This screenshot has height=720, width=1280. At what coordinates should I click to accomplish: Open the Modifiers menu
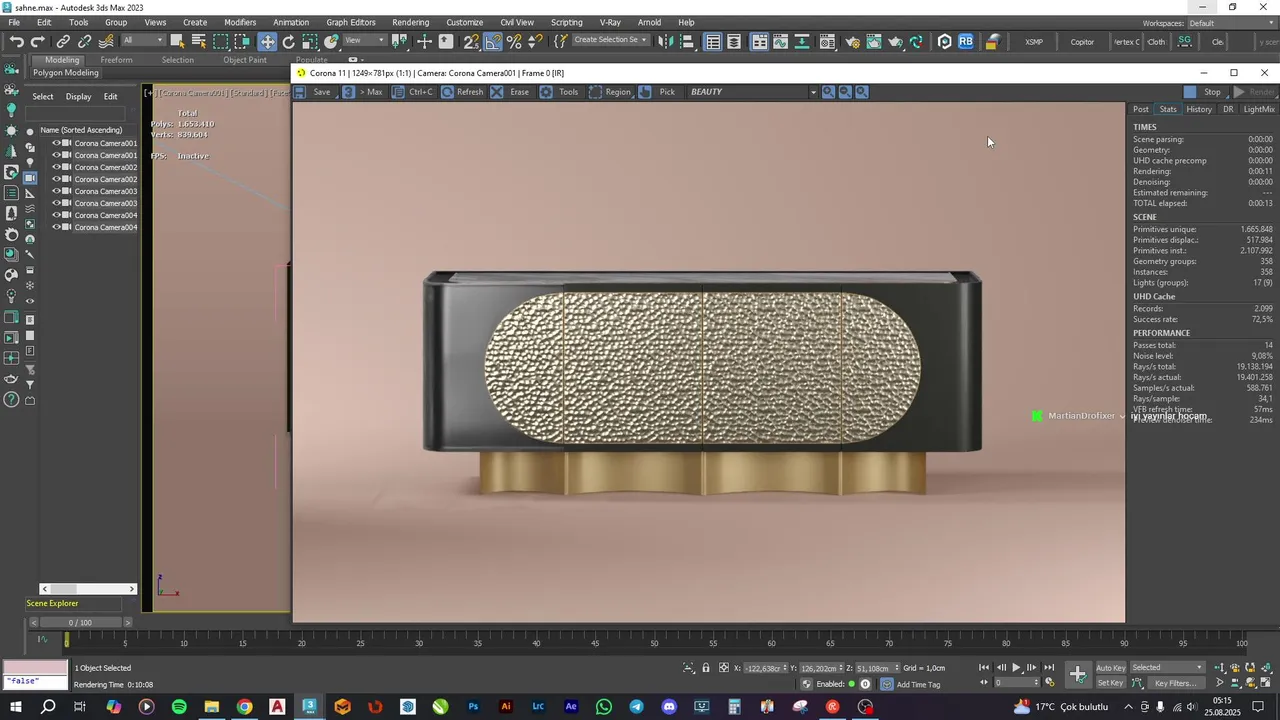pyautogui.click(x=240, y=22)
